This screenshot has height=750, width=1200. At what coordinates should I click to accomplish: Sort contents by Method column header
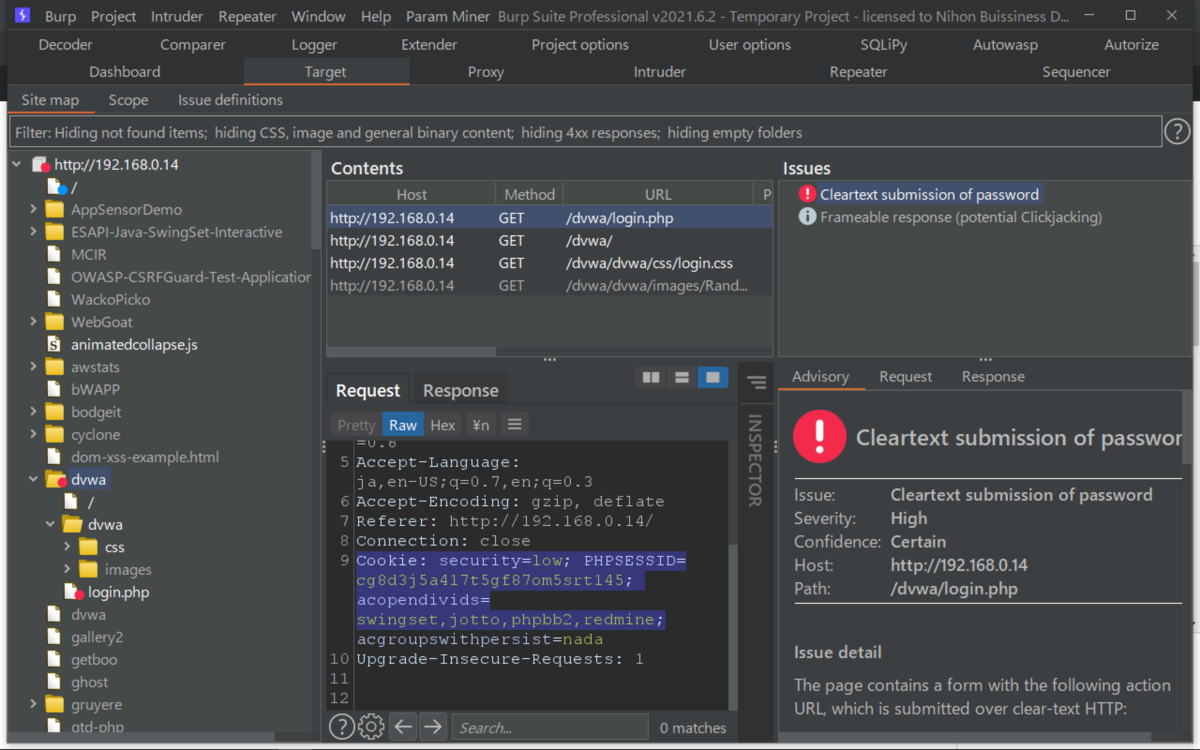[x=529, y=195]
